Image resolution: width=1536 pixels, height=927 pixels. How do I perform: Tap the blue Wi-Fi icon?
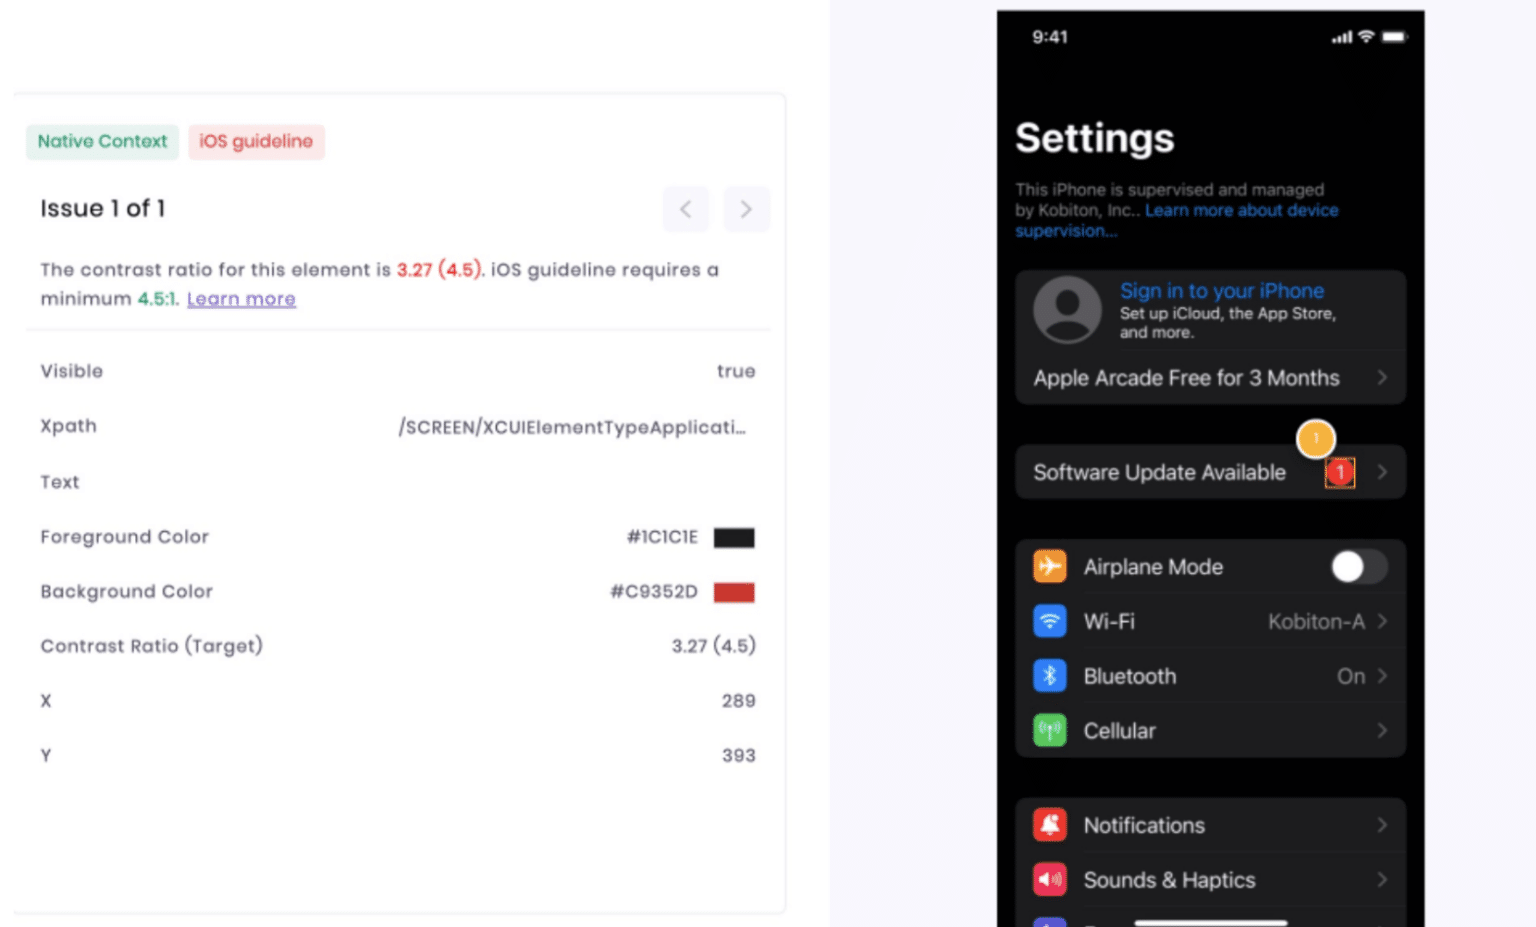(1049, 621)
